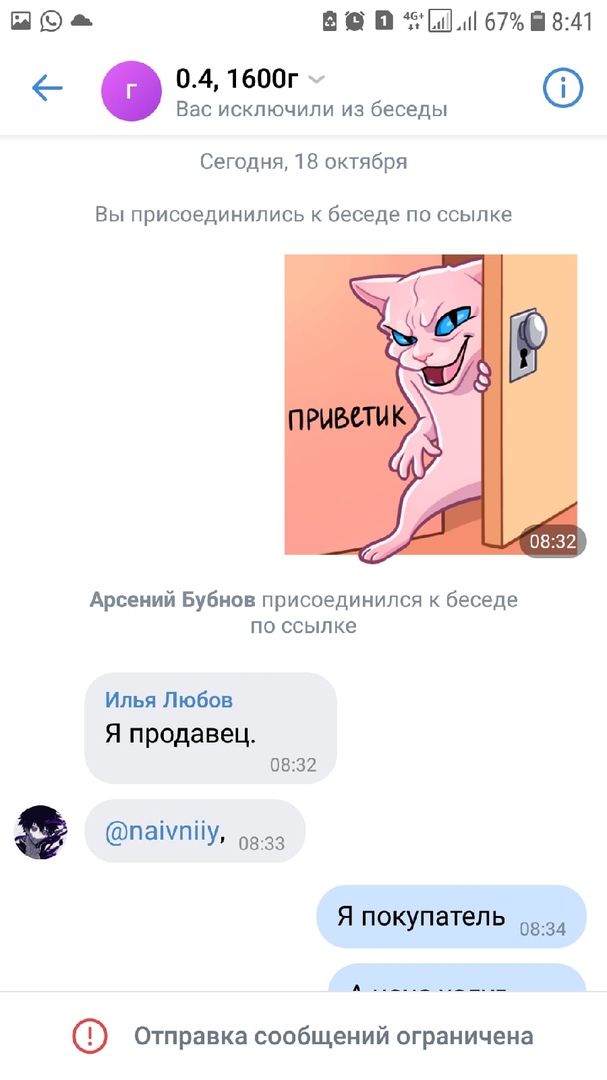This screenshot has width=607, height=1080.
Task: Tap the battery indicator icon
Action: point(538,21)
